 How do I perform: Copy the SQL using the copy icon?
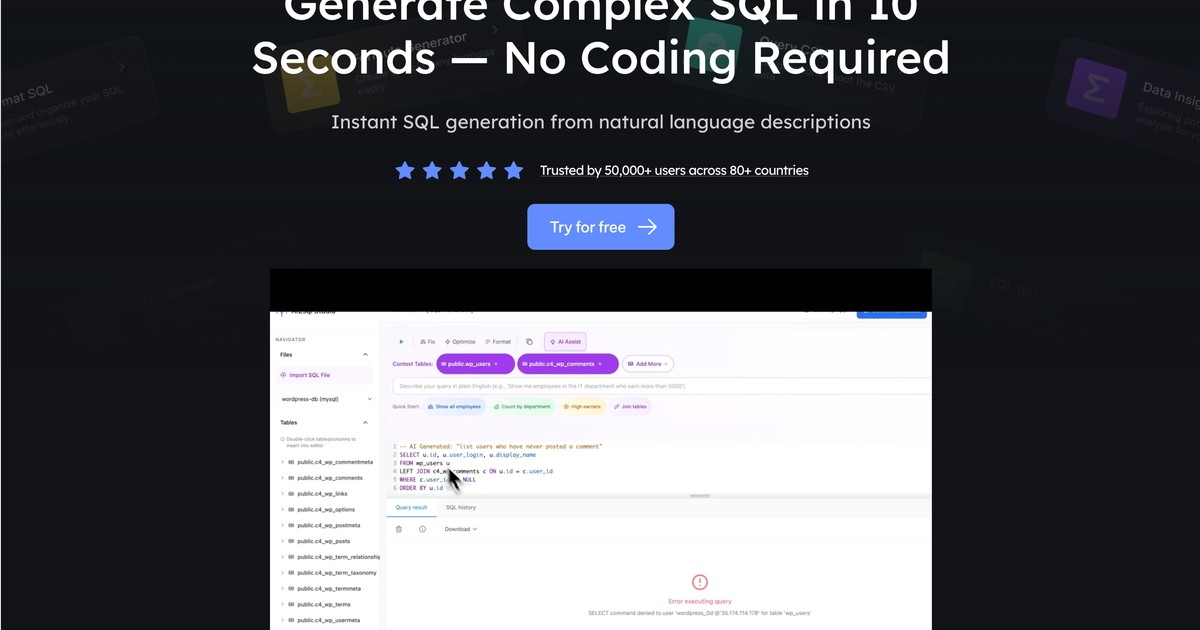[x=529, y=342]
